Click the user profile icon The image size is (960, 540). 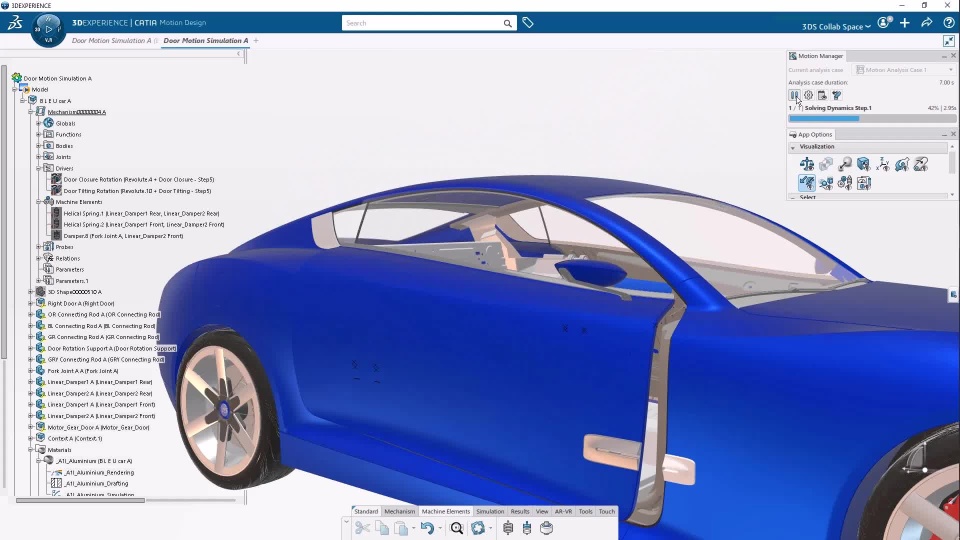[x=883, y=23]
